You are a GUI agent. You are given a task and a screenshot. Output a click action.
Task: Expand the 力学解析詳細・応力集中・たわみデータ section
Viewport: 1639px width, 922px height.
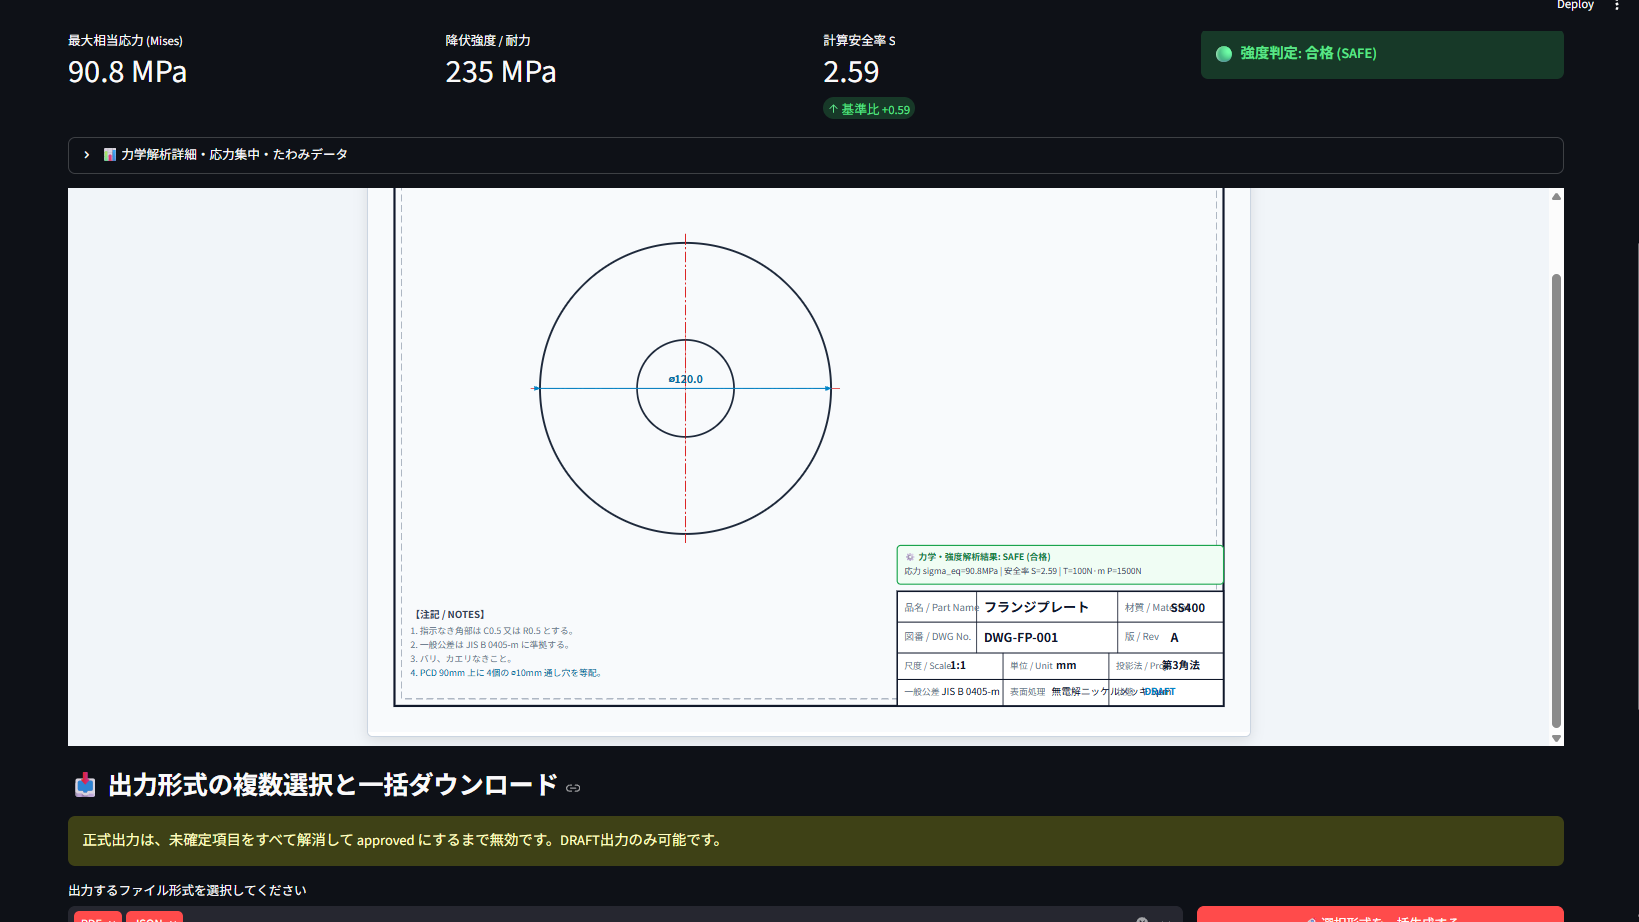click(x=815, y=155)
